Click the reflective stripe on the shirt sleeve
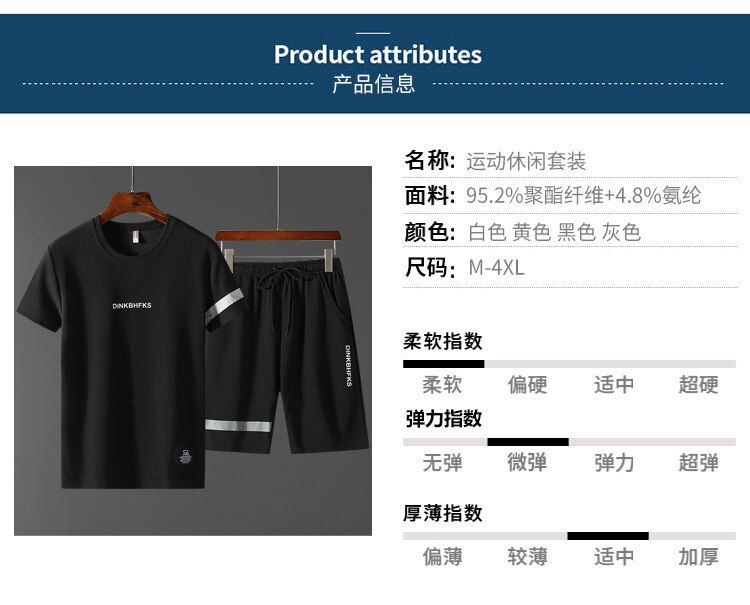This screenshot has width=750, height=605. point(224,306)
